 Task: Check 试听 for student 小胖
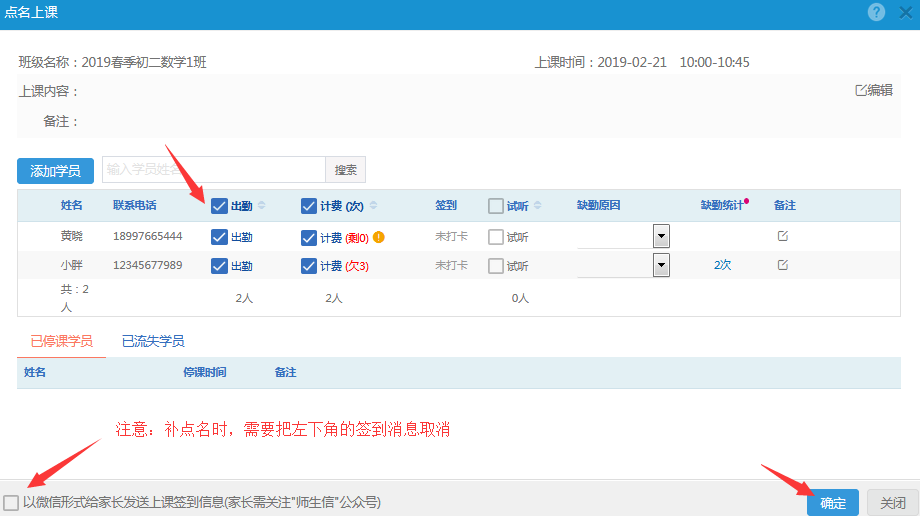point(496,265)
